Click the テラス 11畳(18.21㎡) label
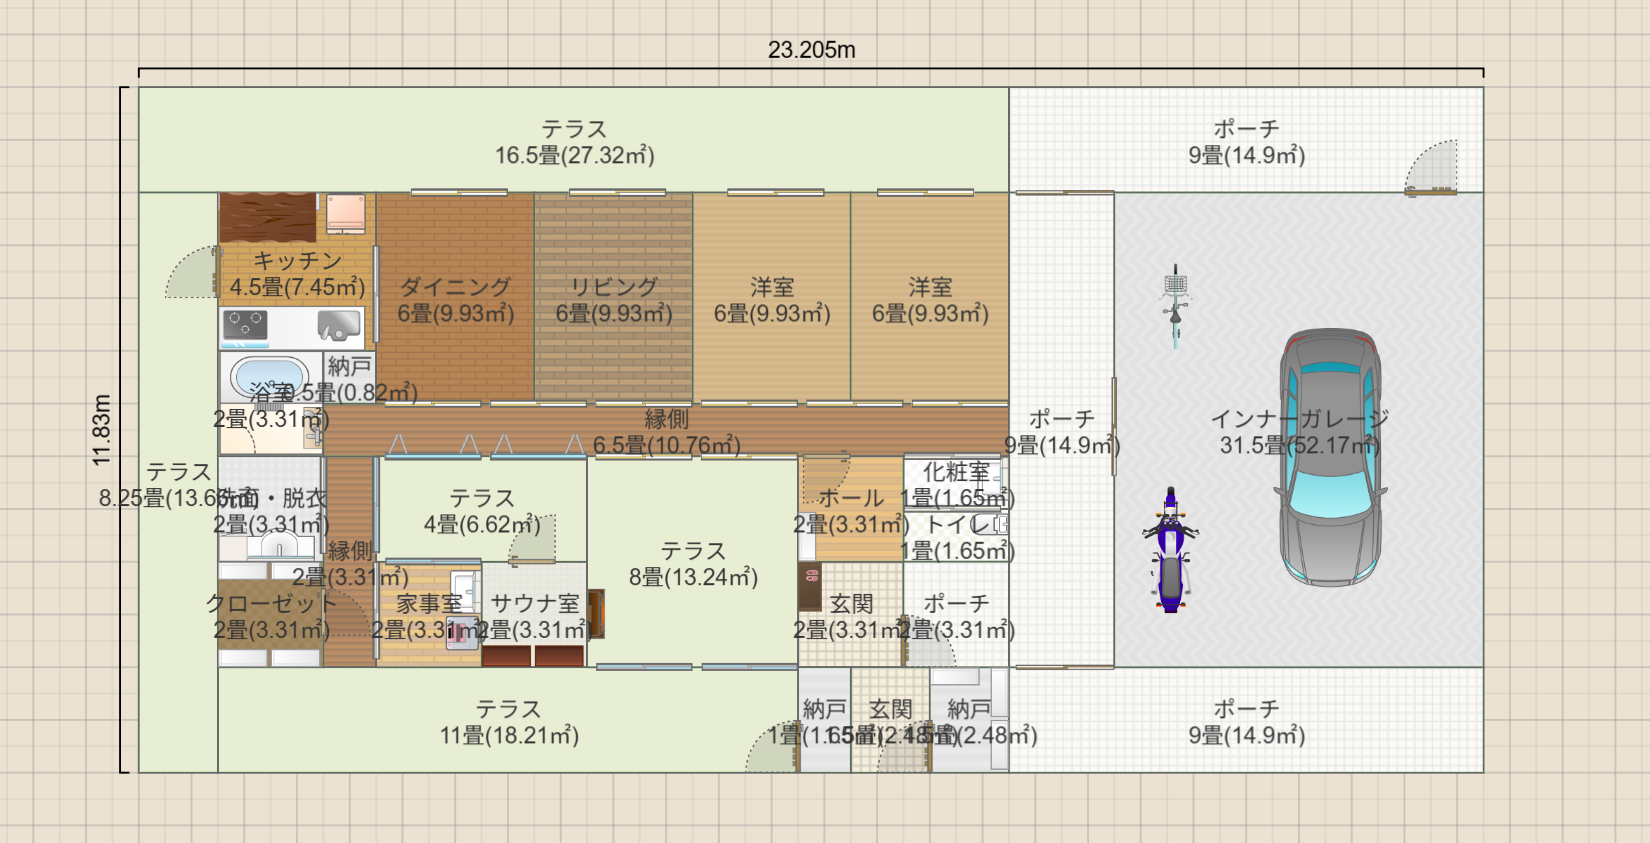 point(509,722)
